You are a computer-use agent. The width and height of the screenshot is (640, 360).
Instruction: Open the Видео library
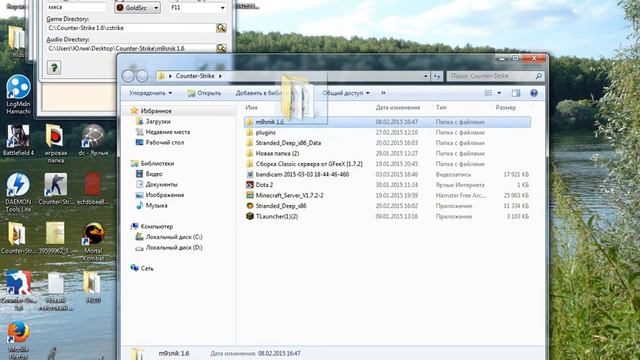point(149,174)
